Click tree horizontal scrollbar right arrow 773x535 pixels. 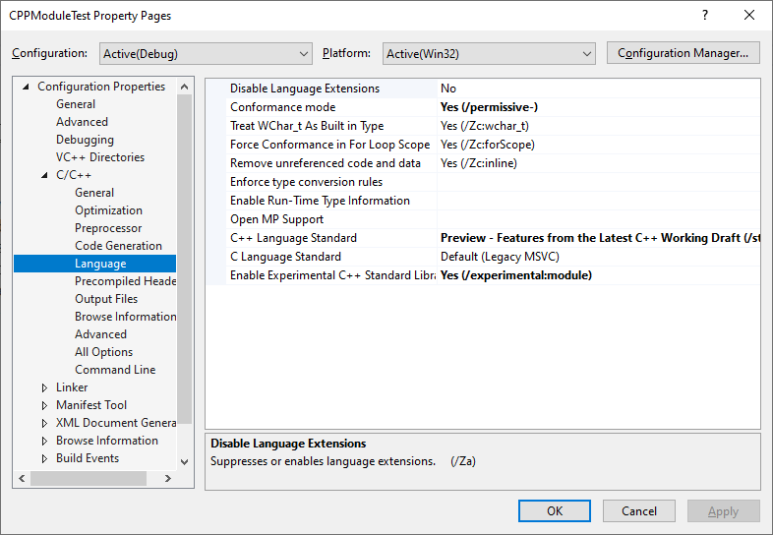tap(168, 478)
